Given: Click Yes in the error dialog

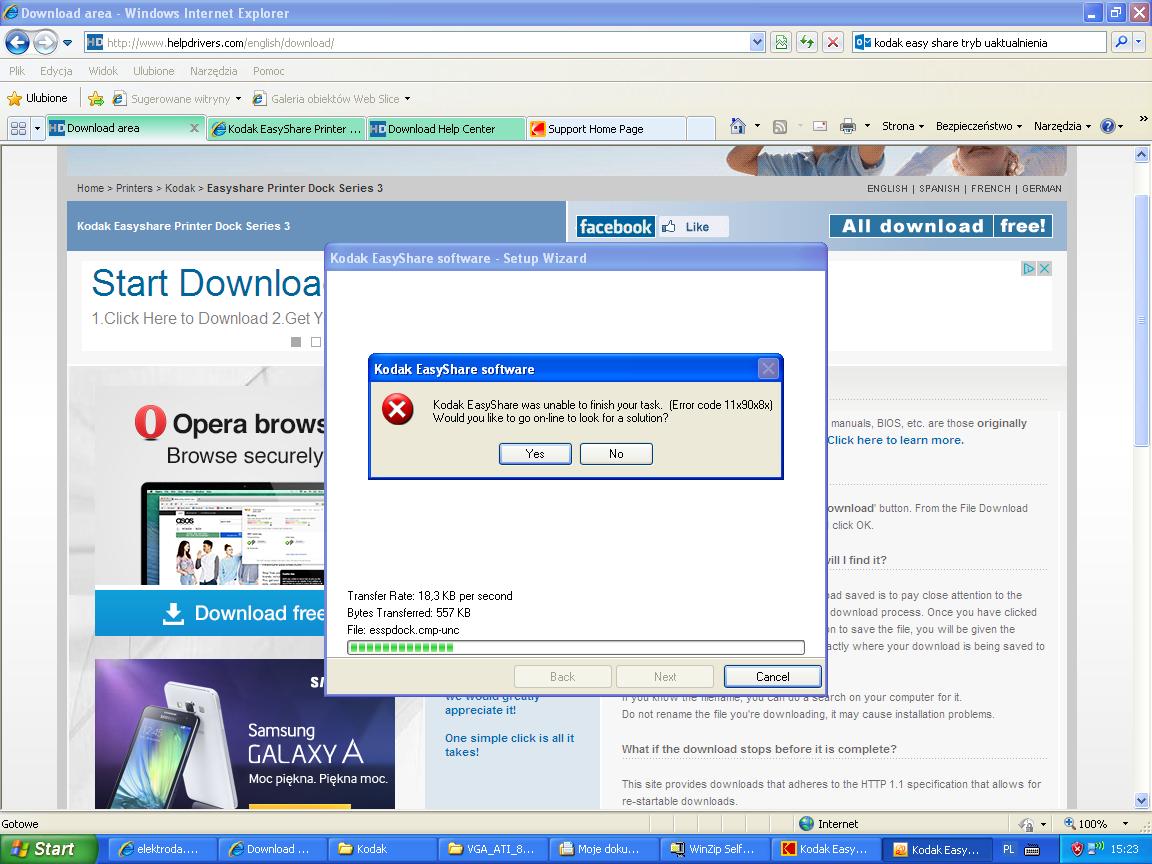Looking at the screenshot, I should click(535, 454).
